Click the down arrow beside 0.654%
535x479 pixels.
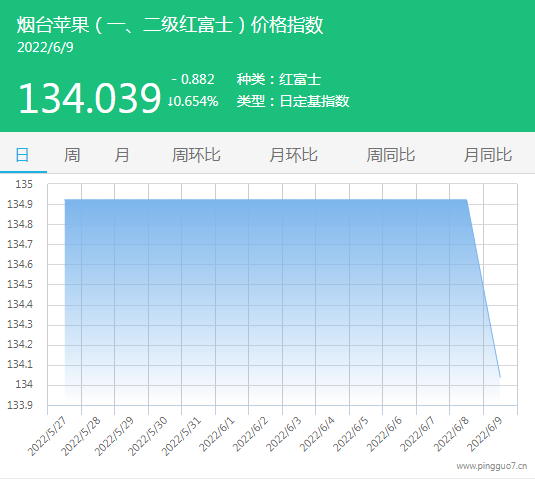point(170,101)
